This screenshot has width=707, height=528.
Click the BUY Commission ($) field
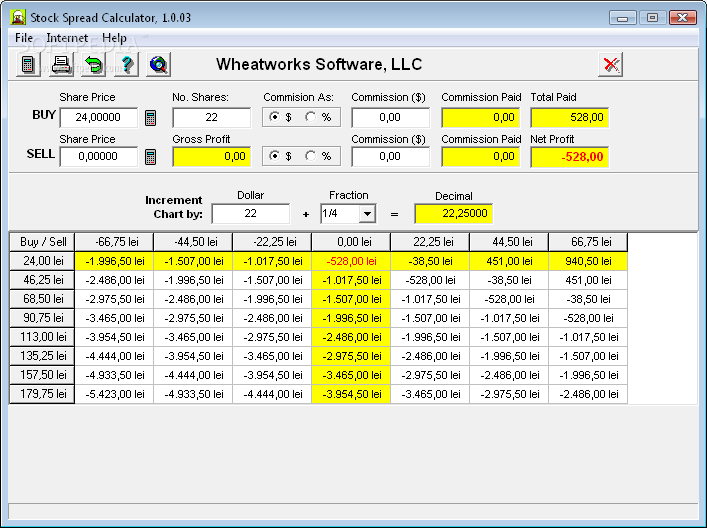390,117
